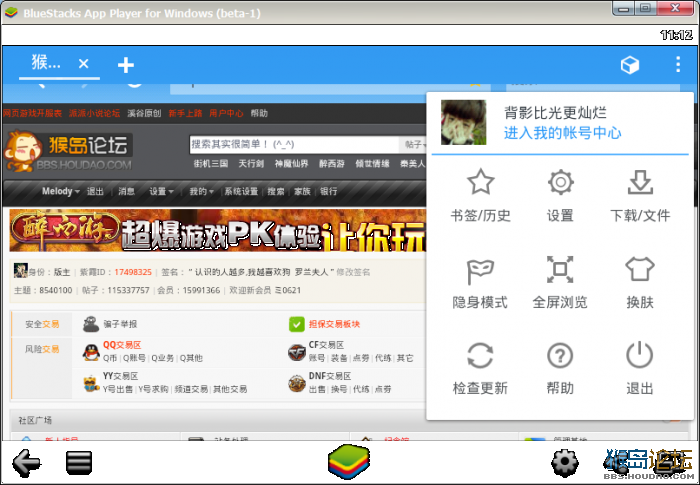Click 神魔仙界 hot search link
This screenshot has width=700, height=485.
tap(292, 164)
